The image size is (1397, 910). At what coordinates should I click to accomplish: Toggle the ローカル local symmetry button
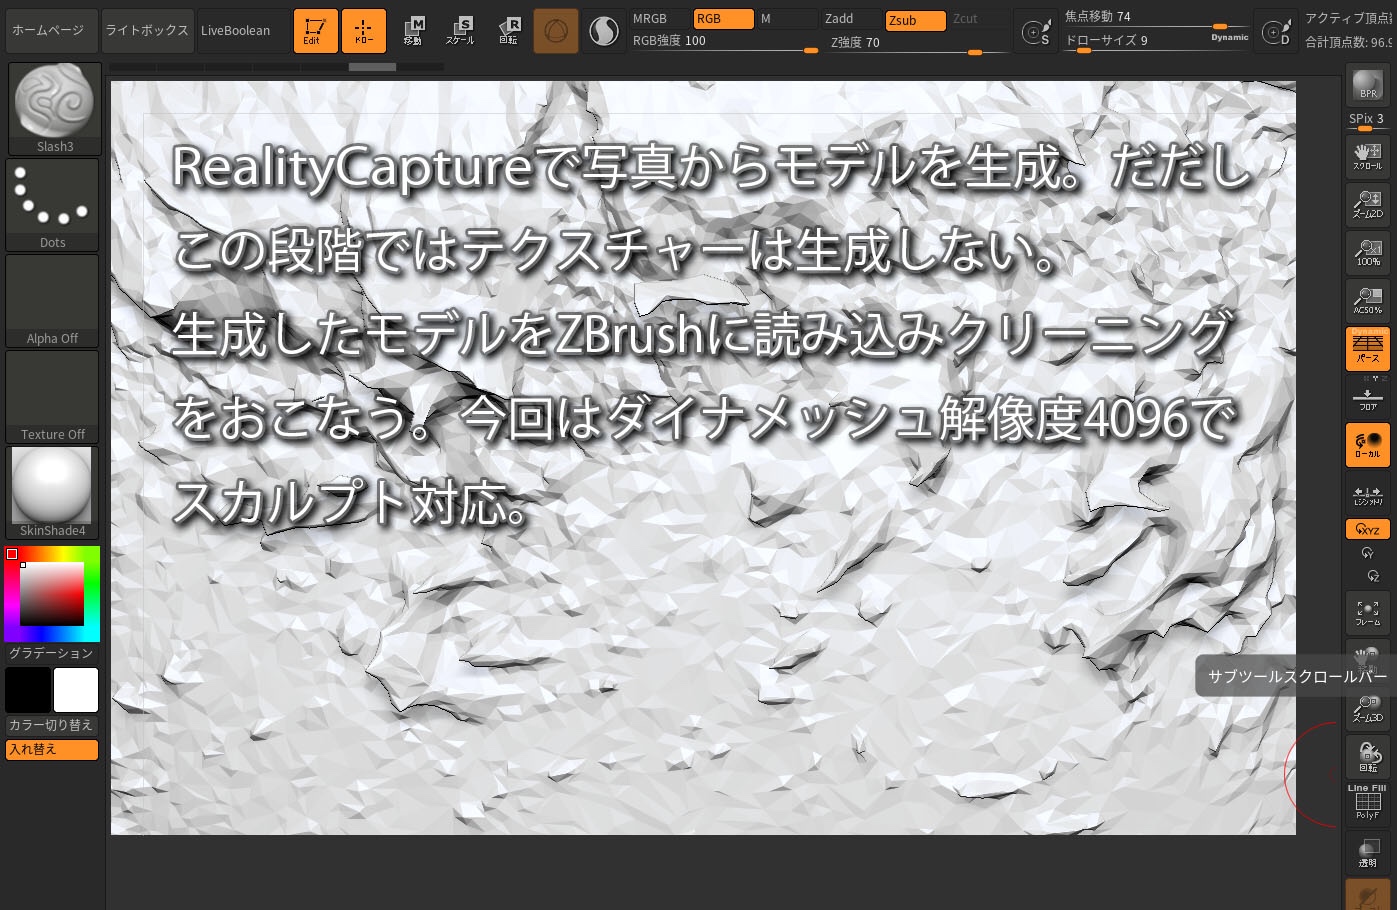[x=1368, y=445]
